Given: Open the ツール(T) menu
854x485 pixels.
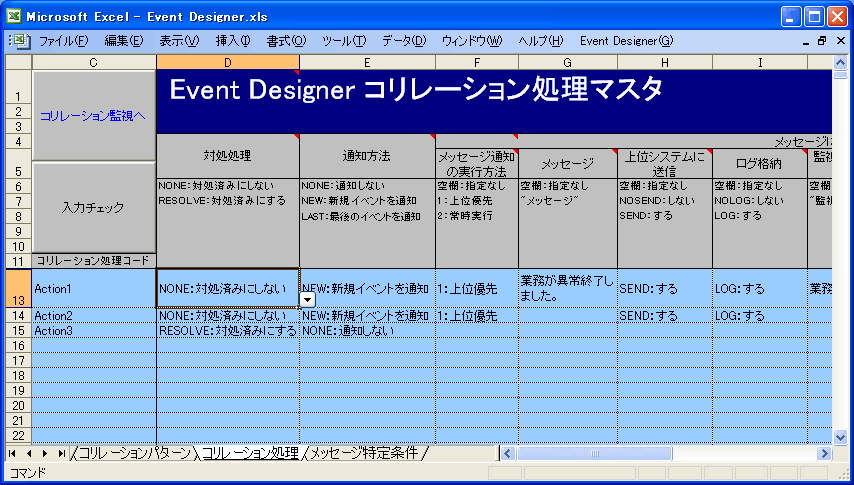Looking at the screenshot, I should 344,41.
